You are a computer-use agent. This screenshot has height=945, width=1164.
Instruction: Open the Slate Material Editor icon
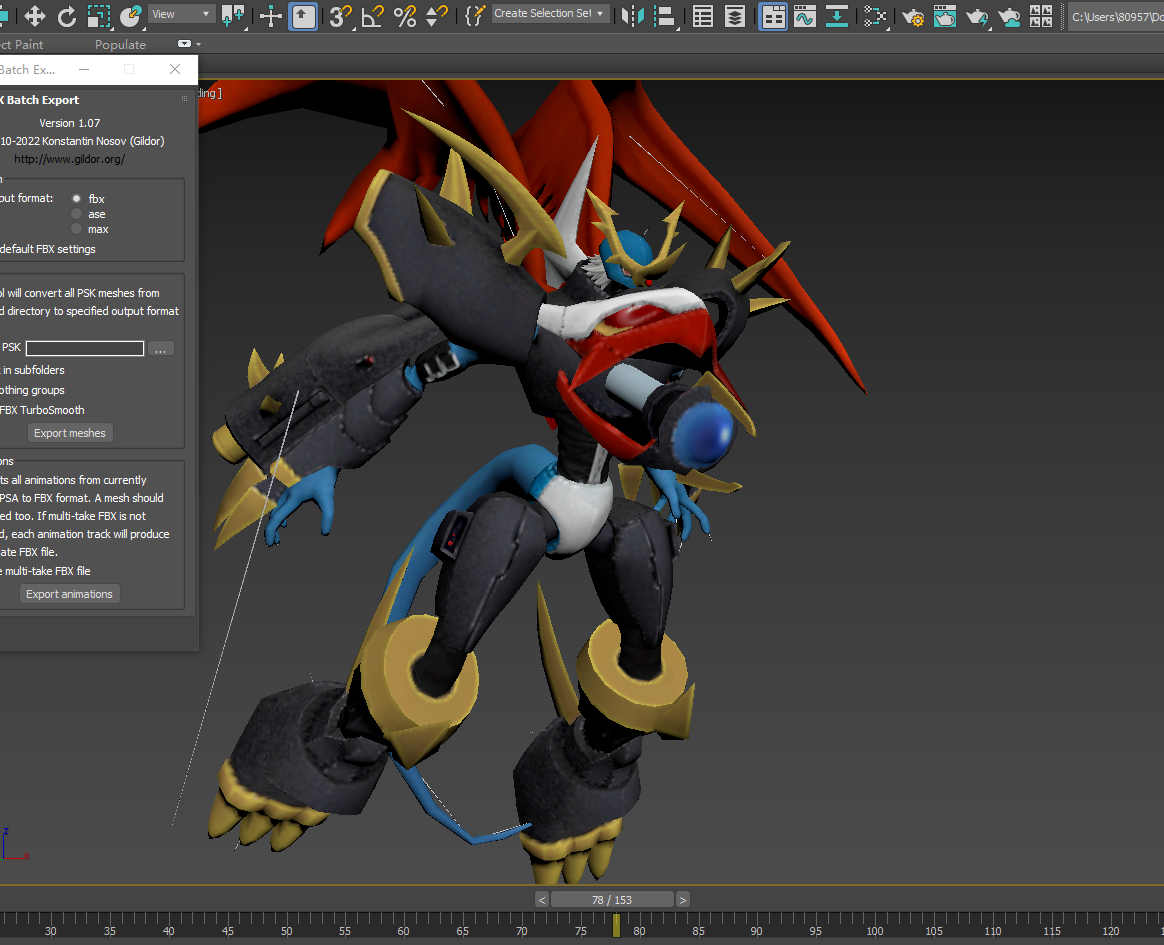click(875, 16)
